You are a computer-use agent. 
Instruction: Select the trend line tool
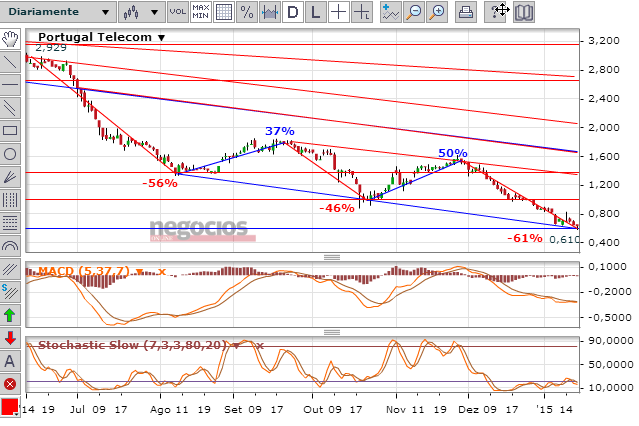click(x=10, y=62)
